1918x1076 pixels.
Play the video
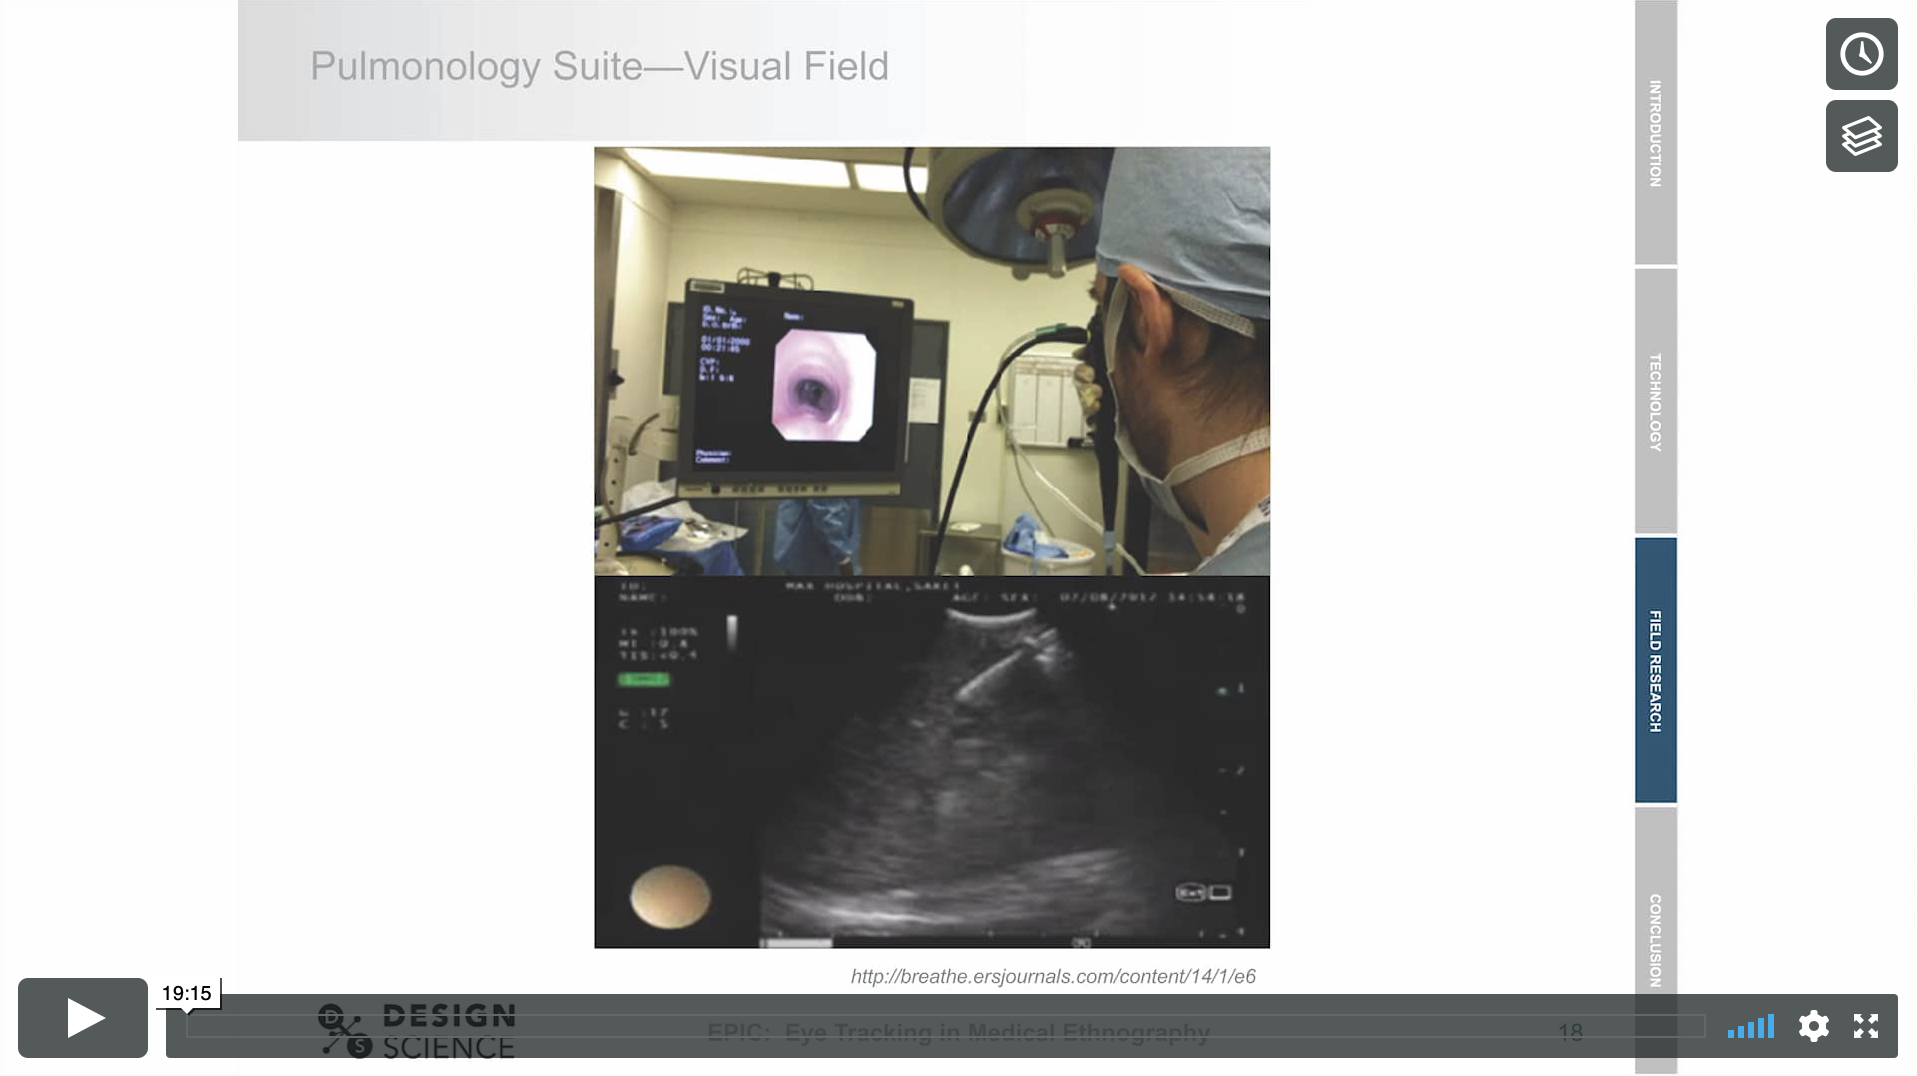83,1018
